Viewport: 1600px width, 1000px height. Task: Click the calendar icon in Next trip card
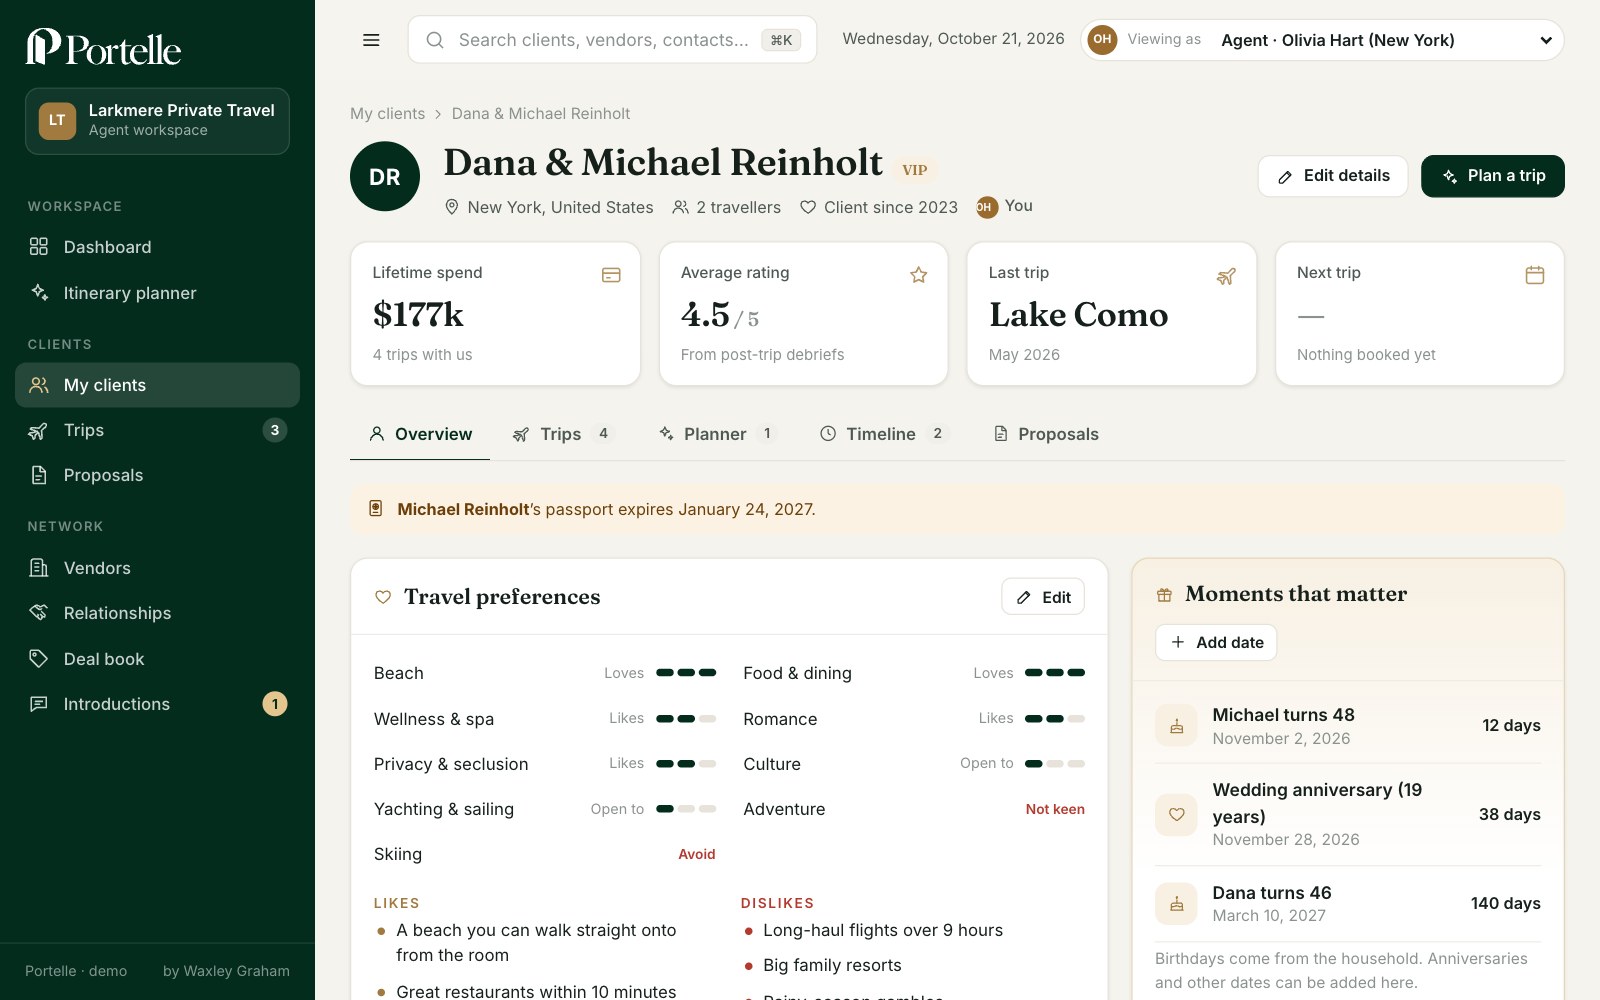[1535, 275]
